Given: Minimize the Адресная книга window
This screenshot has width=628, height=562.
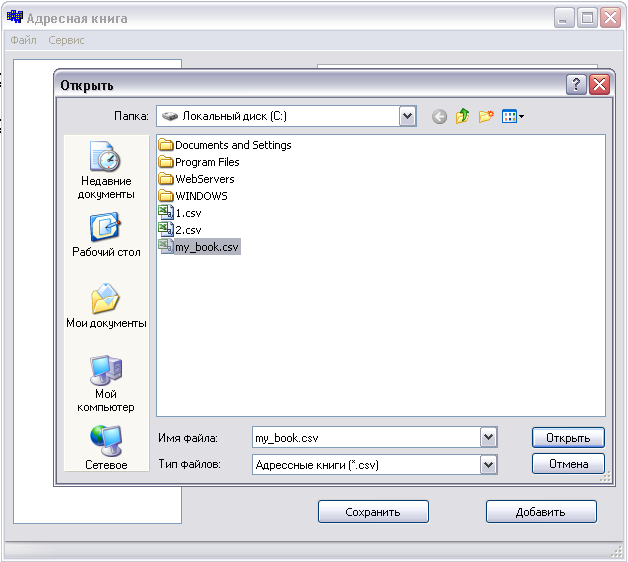Looking at the screenshot, I should pos(564,18).
